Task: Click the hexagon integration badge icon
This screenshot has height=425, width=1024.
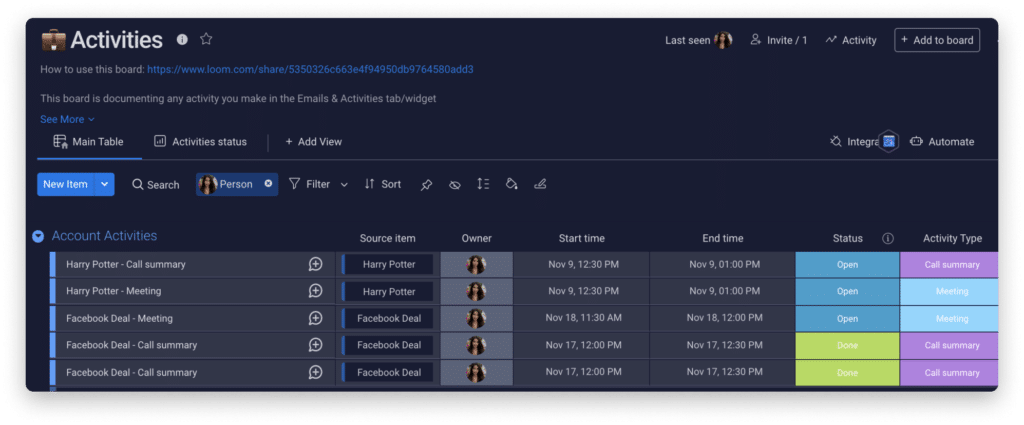Action: pos(888,141)
